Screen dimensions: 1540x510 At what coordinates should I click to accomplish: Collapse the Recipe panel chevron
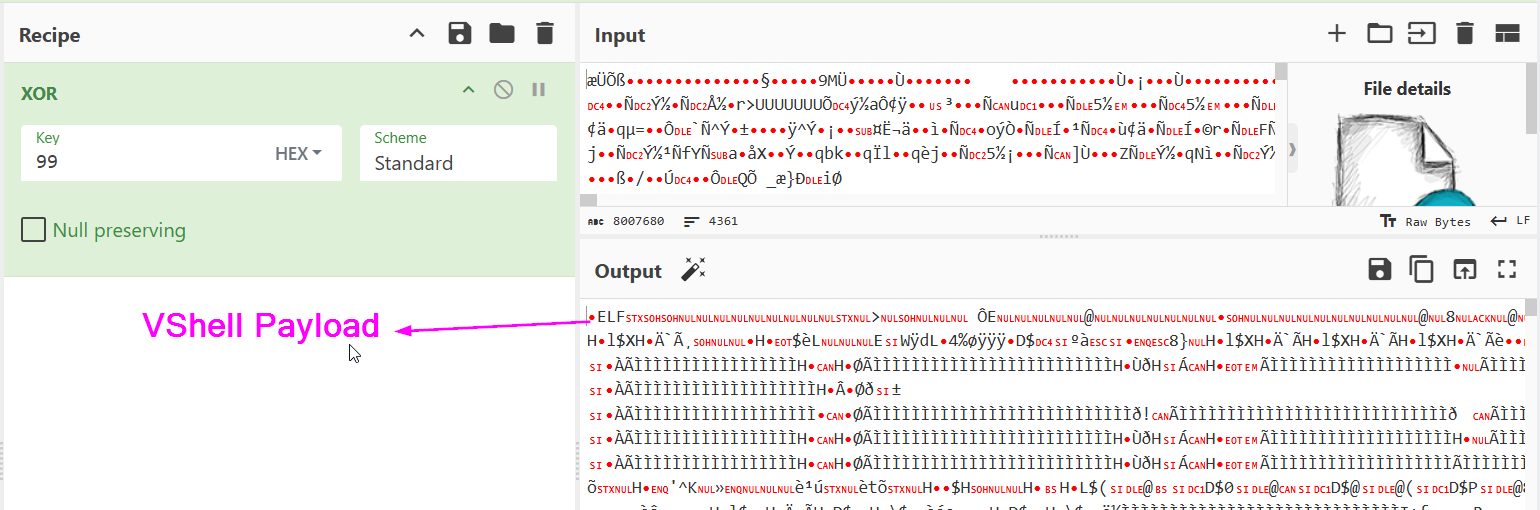click(417, 34)
